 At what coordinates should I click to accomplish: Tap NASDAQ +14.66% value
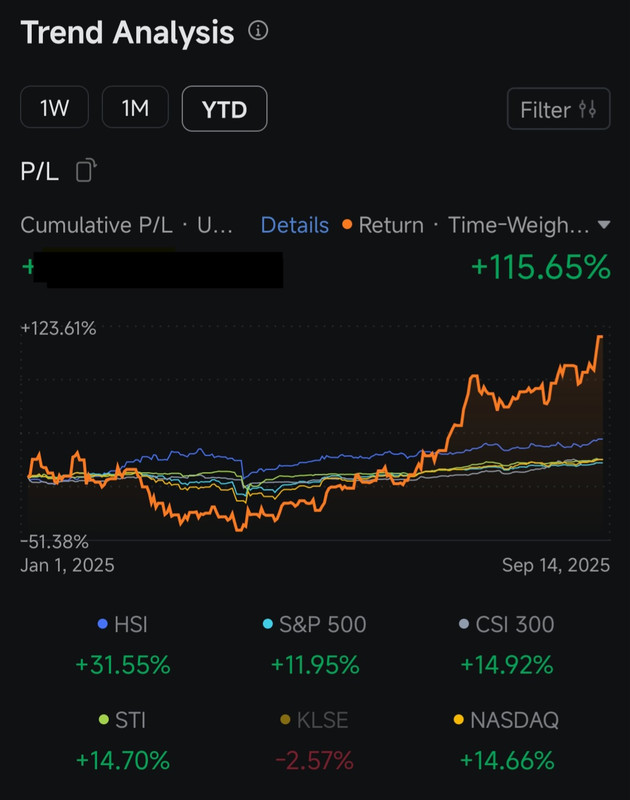(507, 761)
